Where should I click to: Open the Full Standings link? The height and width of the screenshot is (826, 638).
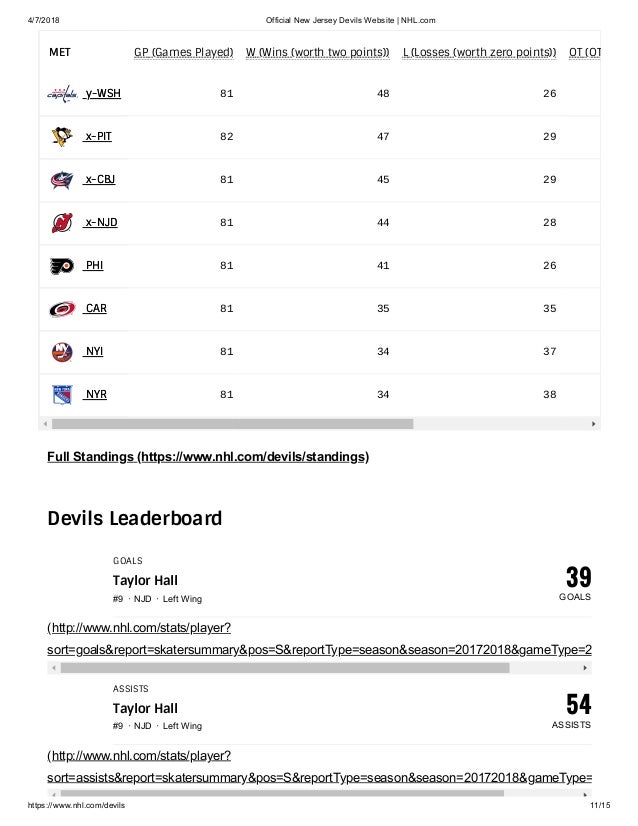pyautogui.click(x=208, y=457)
